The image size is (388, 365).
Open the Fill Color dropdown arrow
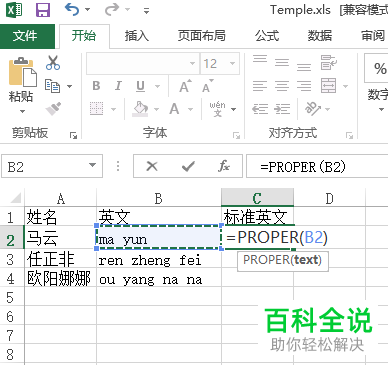click(x=156, y=109)
